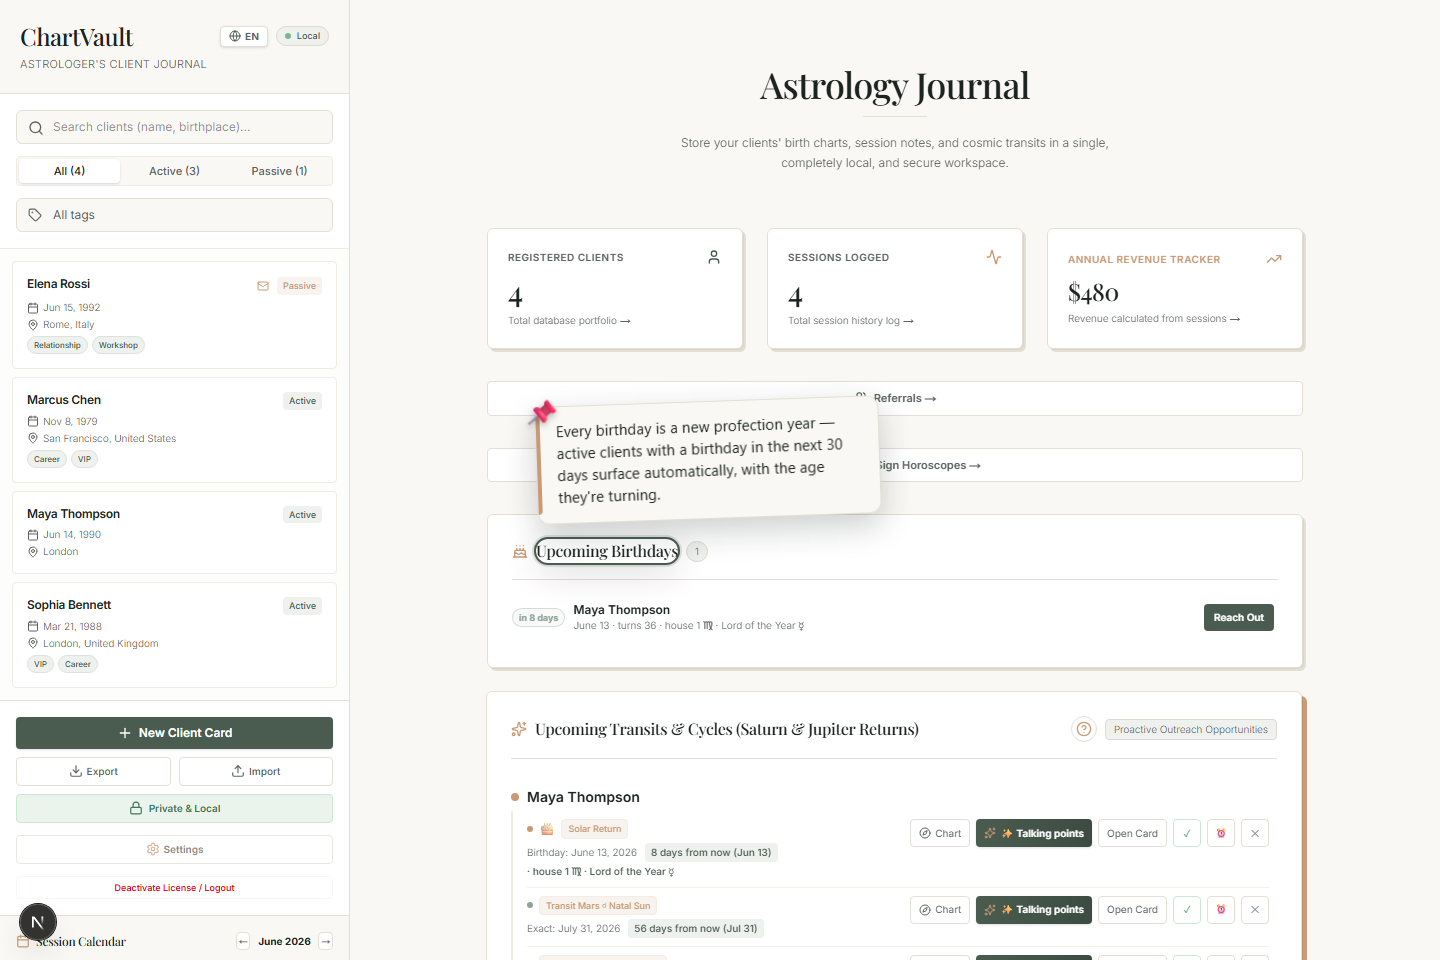
Task: Open Talking points for Transit Mars row
Action: [1034, 910]
